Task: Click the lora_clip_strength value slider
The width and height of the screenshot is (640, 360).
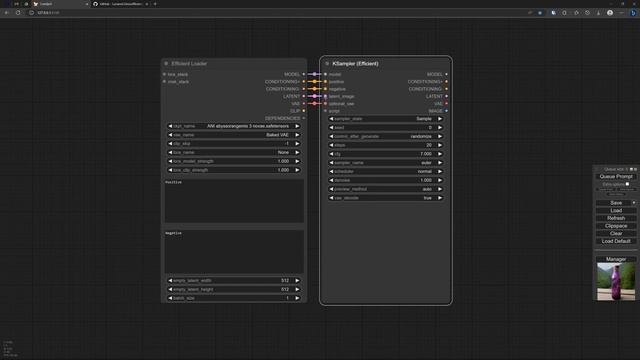Action: click(234, 170)
